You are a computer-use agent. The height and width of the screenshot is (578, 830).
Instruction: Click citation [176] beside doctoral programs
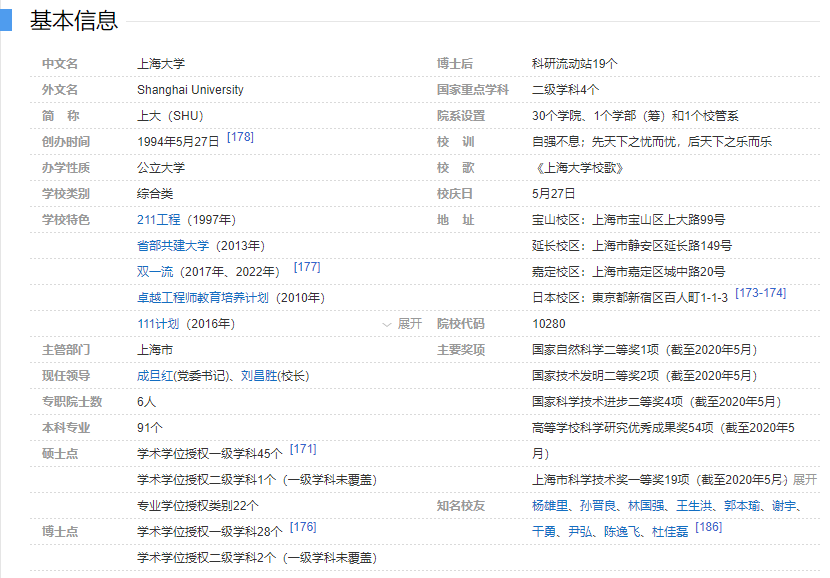click(x=303, y=527)
